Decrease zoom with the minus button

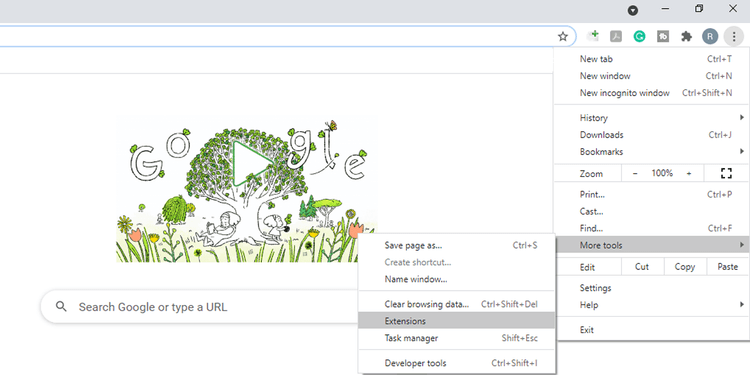click(635, 173)
